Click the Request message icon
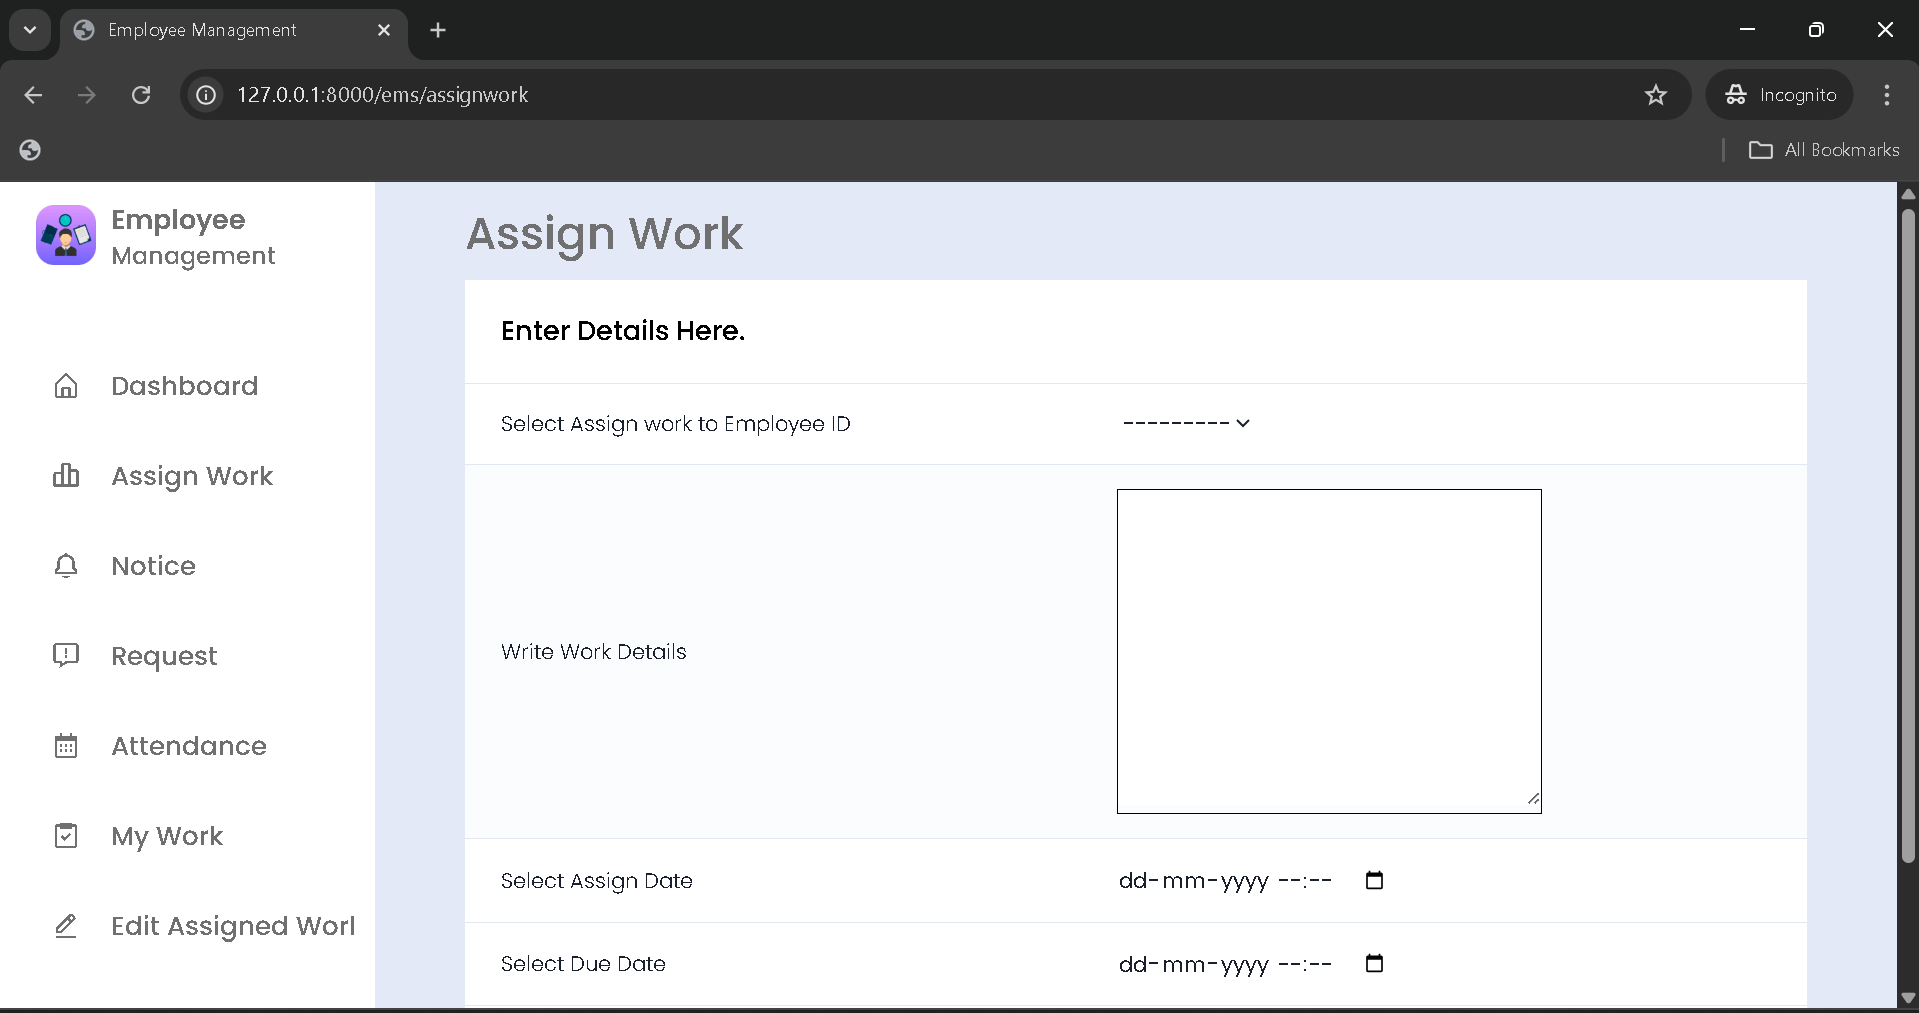1919x1013 pixels. [x=66, y=656]
